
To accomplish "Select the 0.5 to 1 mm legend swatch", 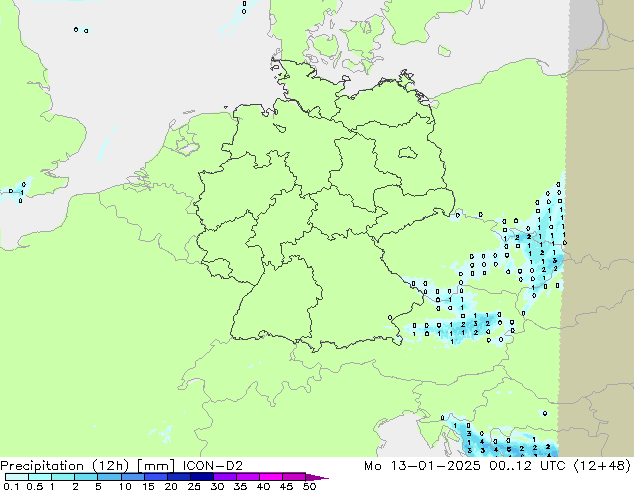I will point(40,477).
